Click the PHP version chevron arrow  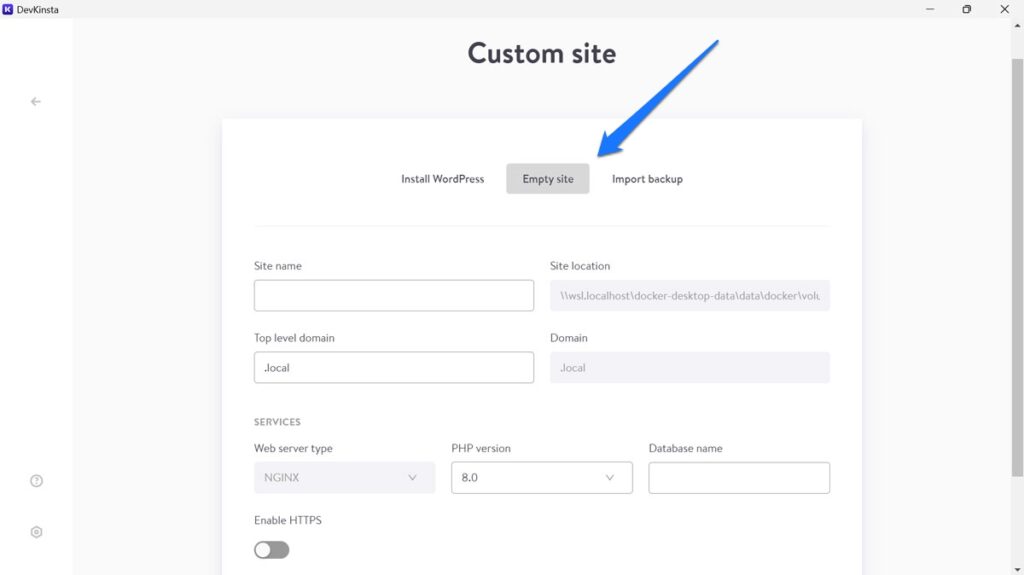point(610,478)
